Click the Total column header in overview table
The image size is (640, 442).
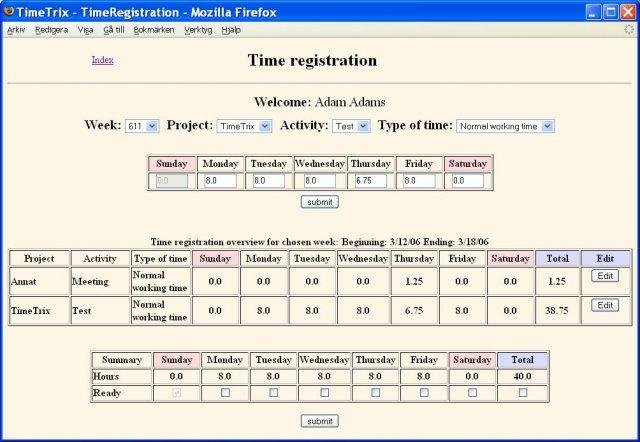click(557, 259)
